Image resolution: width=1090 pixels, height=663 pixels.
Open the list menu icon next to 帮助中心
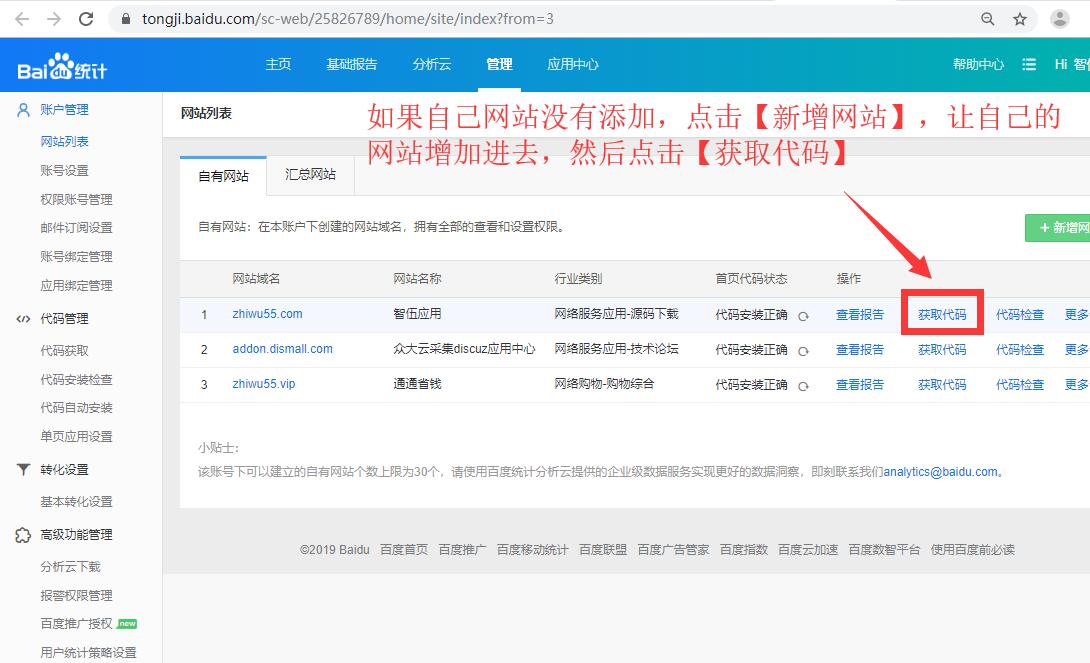pos(1029,65)
